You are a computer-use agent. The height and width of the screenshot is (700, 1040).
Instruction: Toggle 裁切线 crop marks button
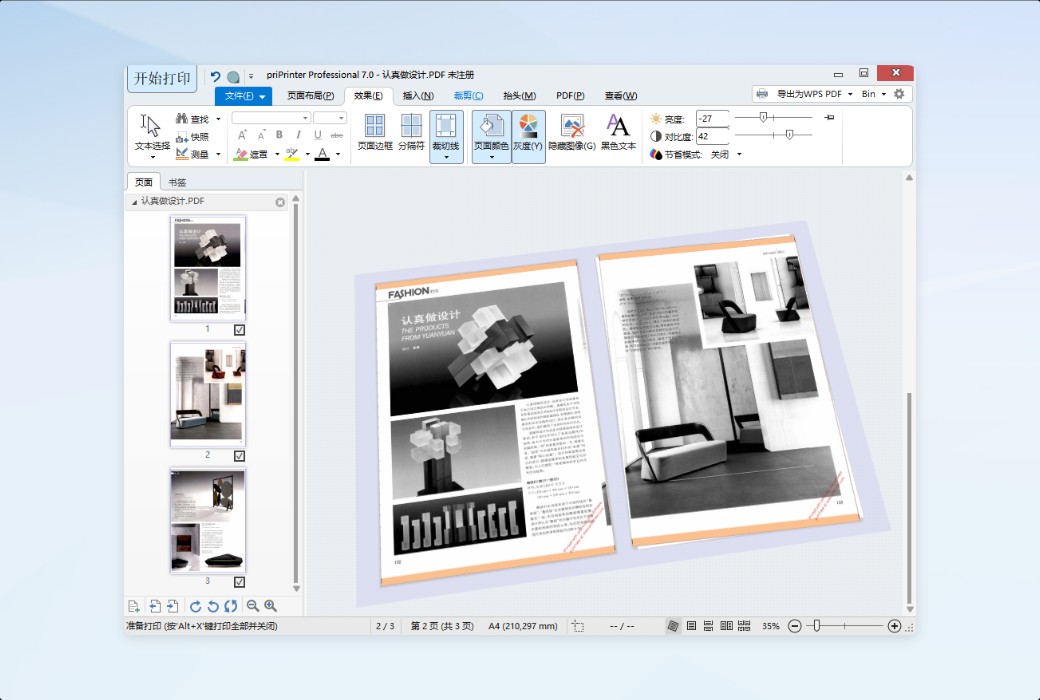click(x=446, y=136)
